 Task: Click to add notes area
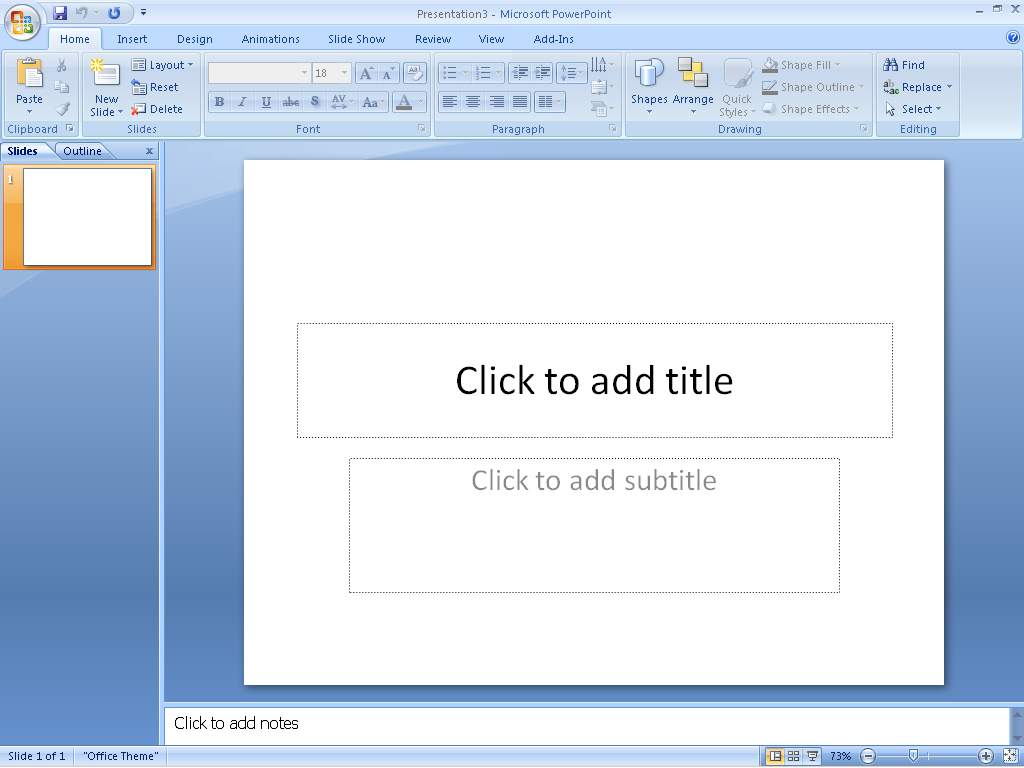[586, 725]
